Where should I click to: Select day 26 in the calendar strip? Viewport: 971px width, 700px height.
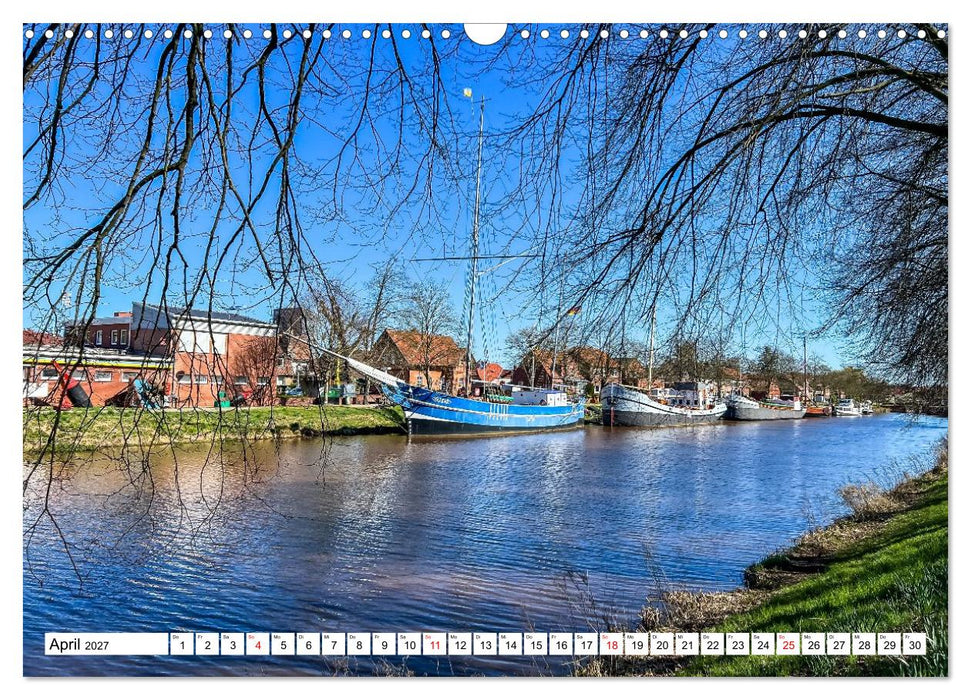814,644
